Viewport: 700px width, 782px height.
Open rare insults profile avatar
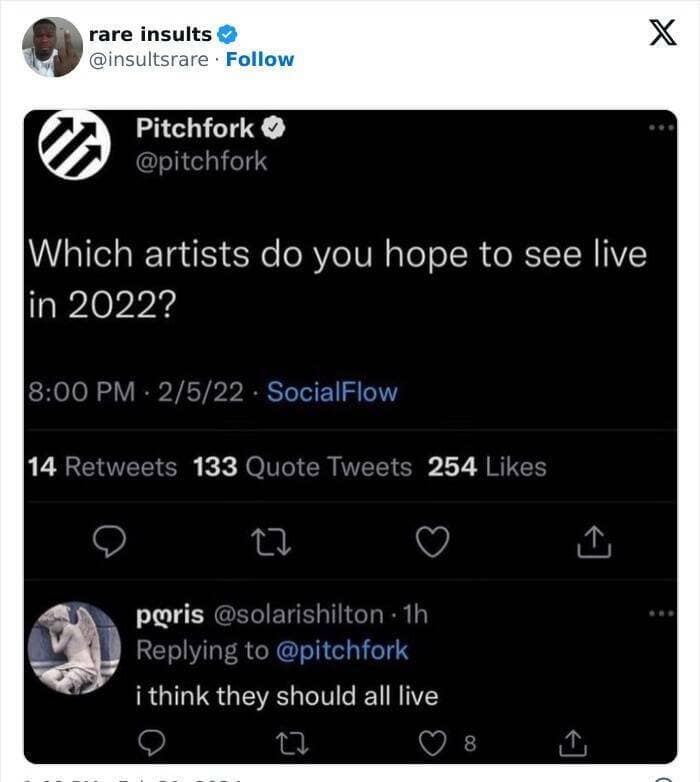pyautogui.click(x=52, y=47)
